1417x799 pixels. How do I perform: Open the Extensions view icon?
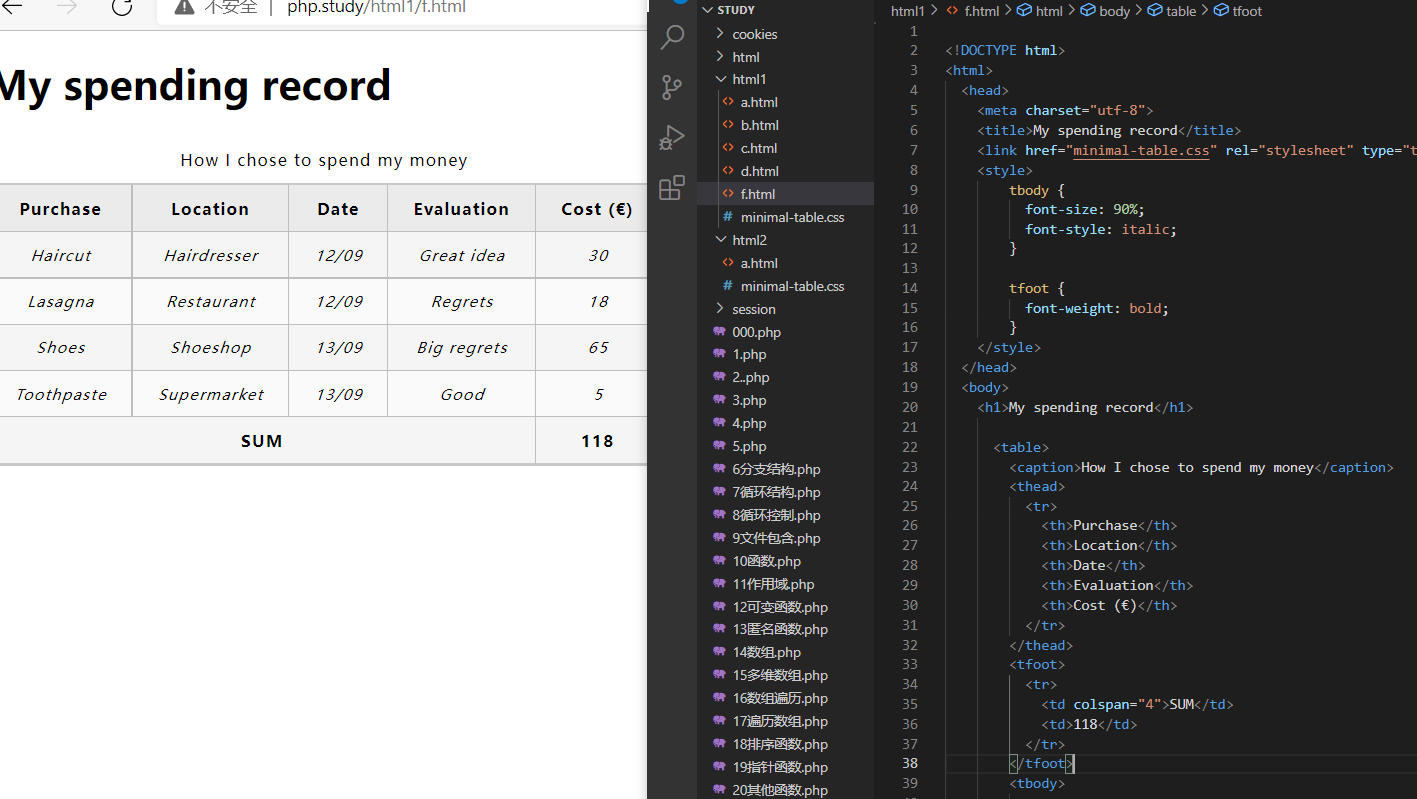[x=672, y=187]
